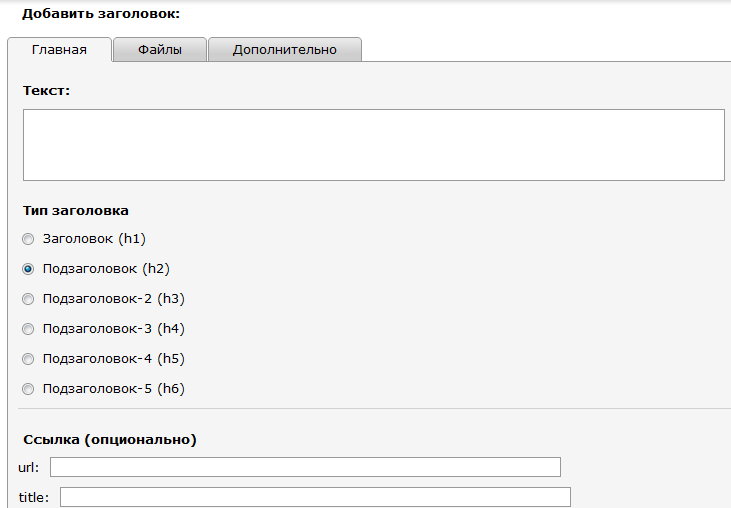Pick the Подзаголовок-5 (h6) radio option
Image resolution: width=731 pixels, height=508 pixels.
pyautogui.click(x=28, y=389)
